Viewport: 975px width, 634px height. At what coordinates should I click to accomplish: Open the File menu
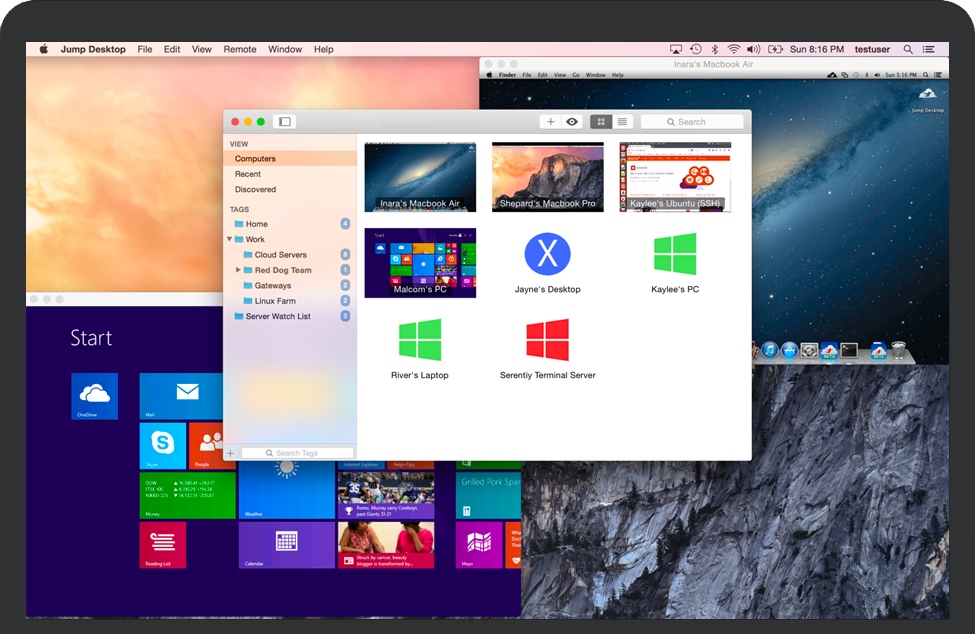point(145,49)
